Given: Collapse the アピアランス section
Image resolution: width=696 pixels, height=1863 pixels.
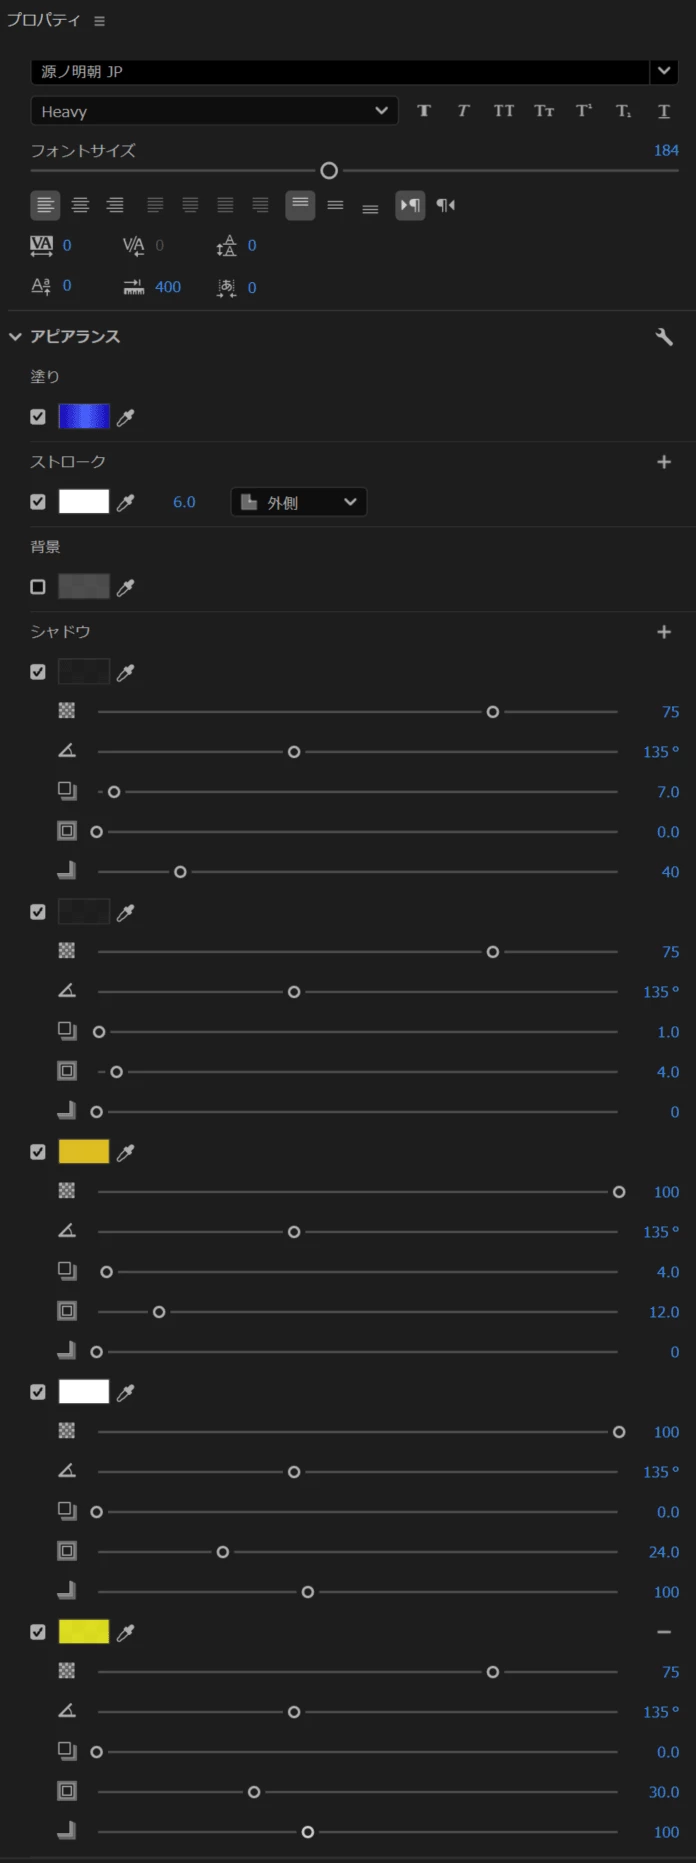Looking at the screenshot, I should tap(15, 337).
